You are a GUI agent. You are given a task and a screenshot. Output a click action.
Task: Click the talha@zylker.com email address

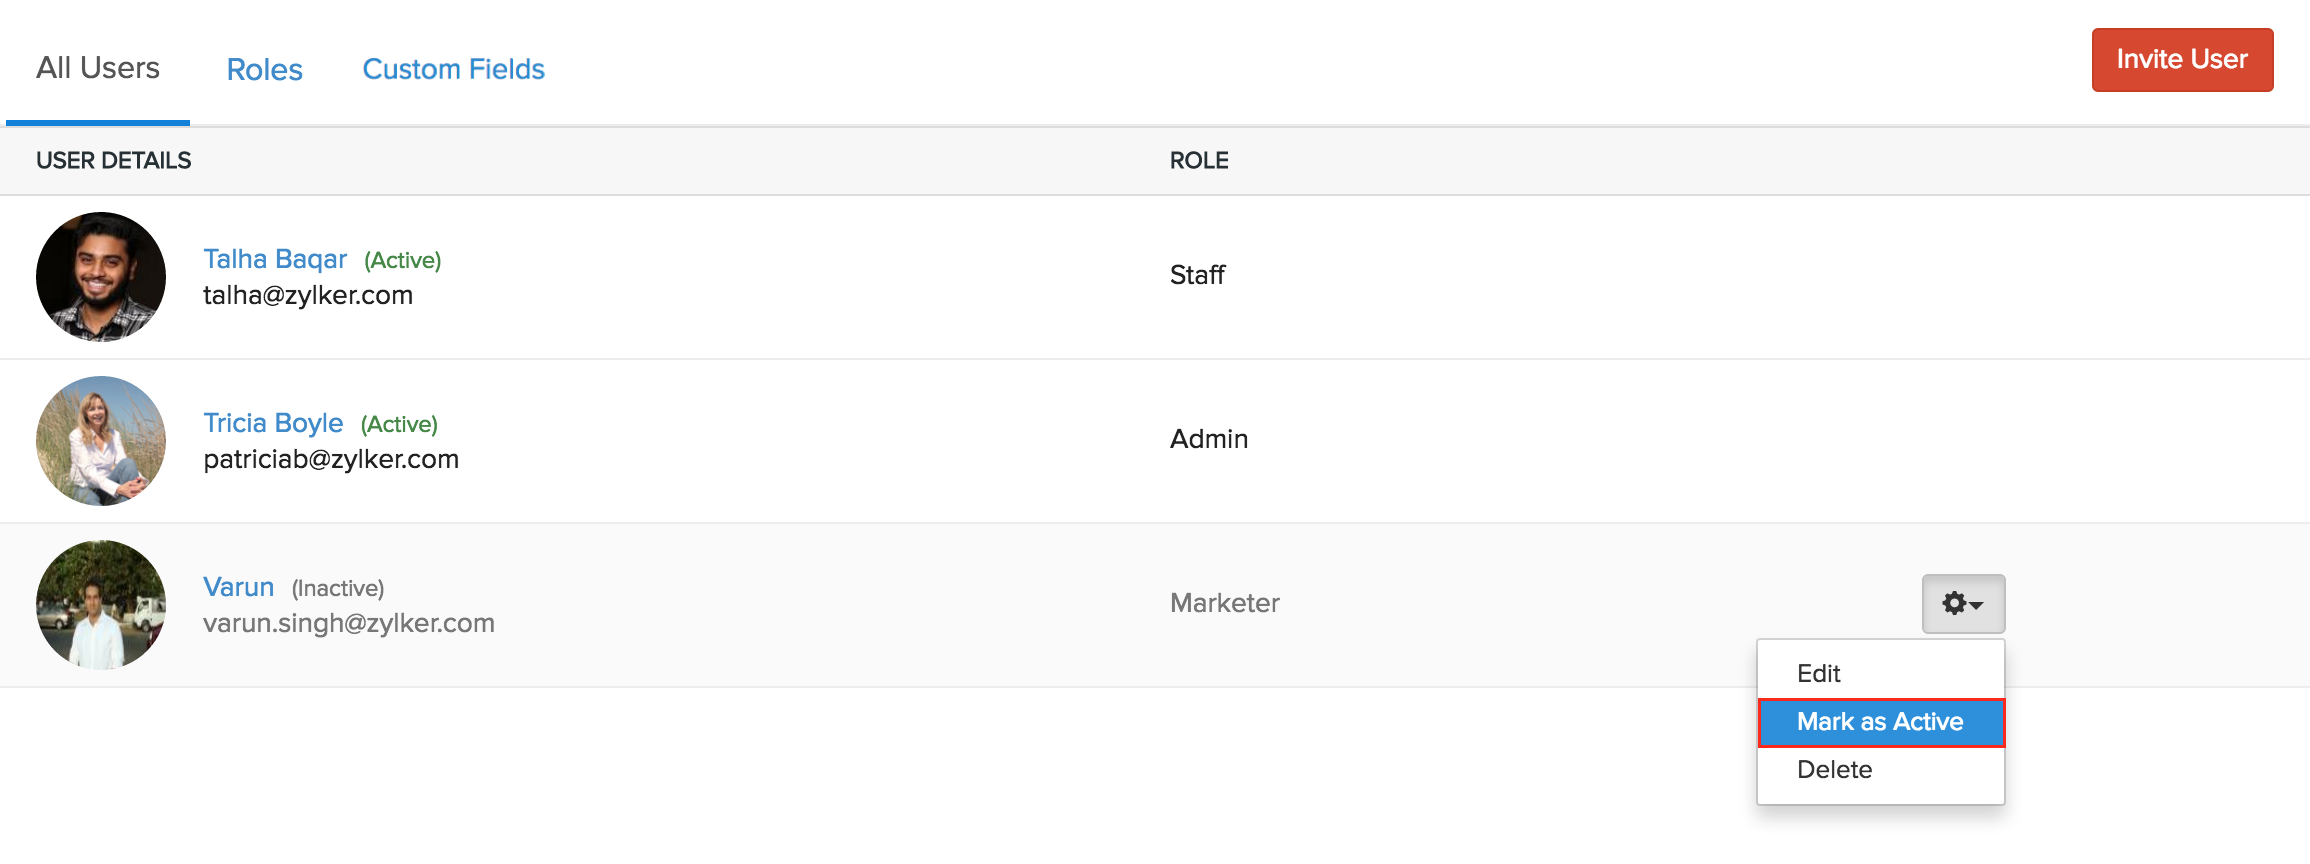[308, 295]
